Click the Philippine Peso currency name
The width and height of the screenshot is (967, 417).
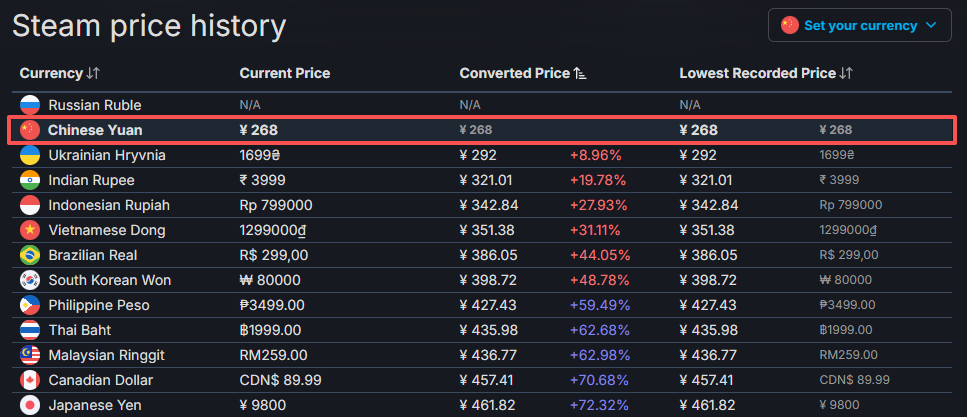(x=99, y=305)
